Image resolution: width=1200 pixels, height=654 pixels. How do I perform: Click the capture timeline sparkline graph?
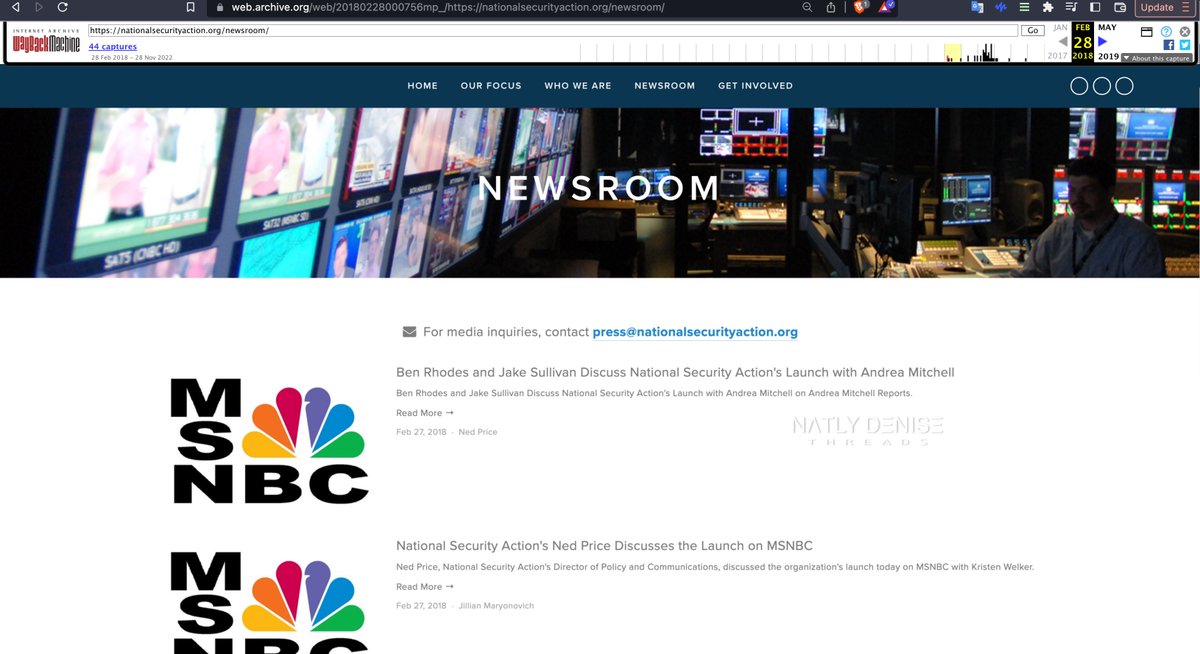tap(810, 52)
